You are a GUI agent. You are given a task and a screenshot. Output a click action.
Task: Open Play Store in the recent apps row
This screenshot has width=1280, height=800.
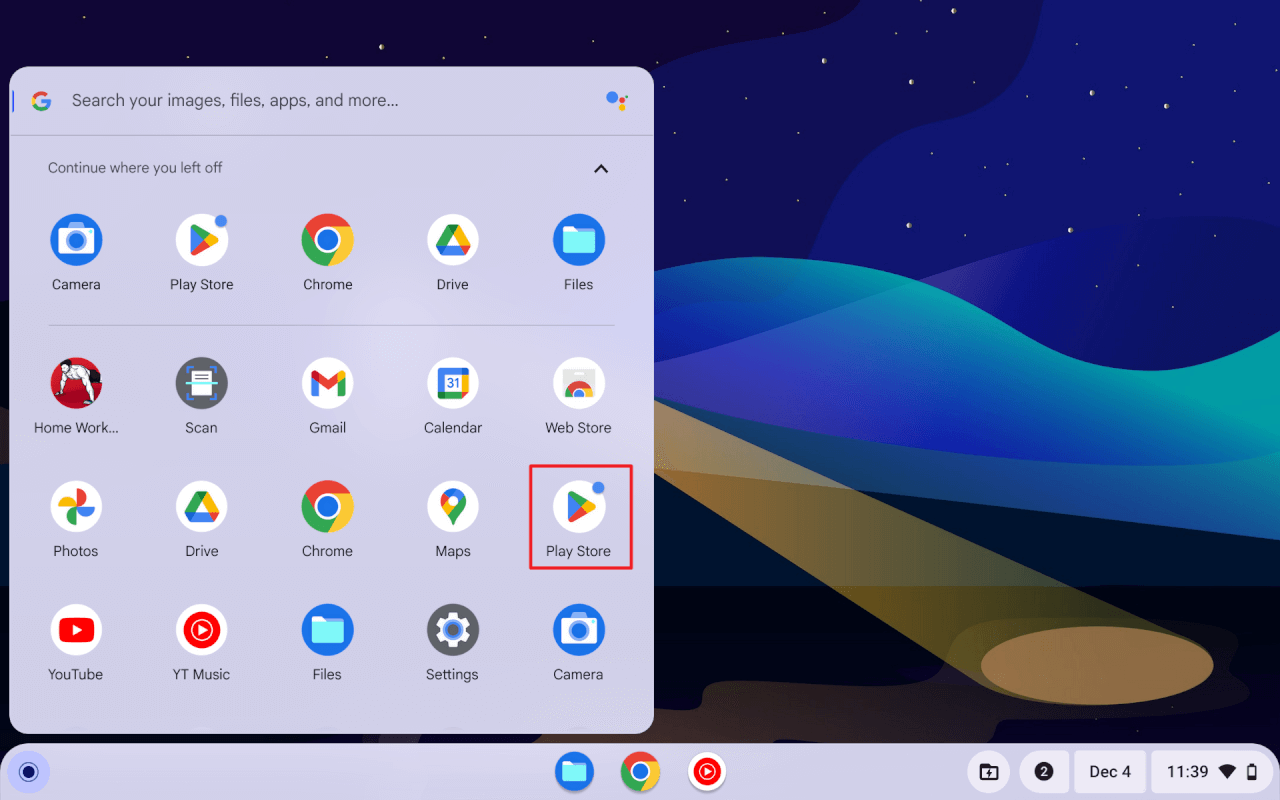pos(202,240)
